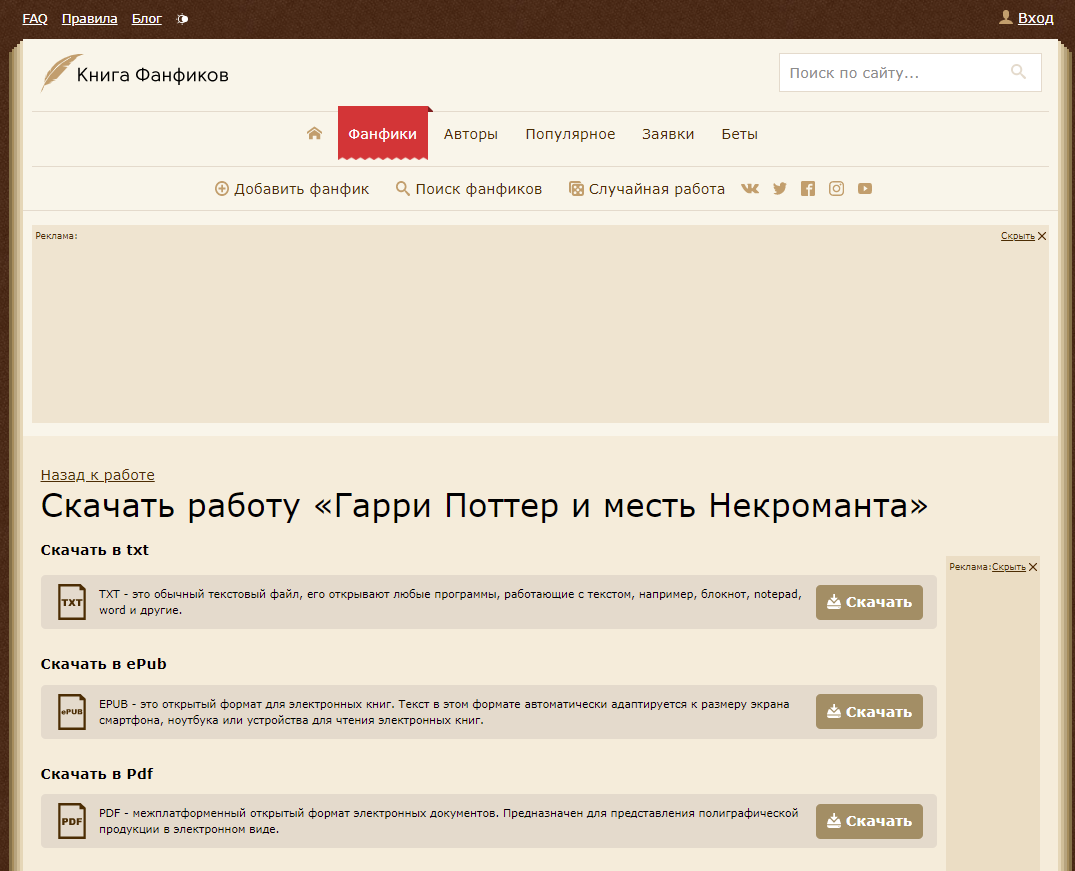Image resolution: width=1075 pixels, height=871 pixels.
Task: Click the PDF file icon
Action: coord(72,821)
